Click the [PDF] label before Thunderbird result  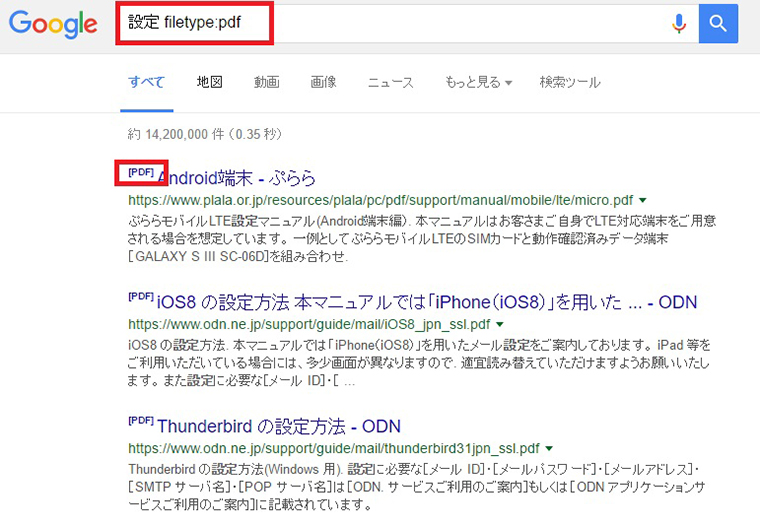tap(141, 420)
